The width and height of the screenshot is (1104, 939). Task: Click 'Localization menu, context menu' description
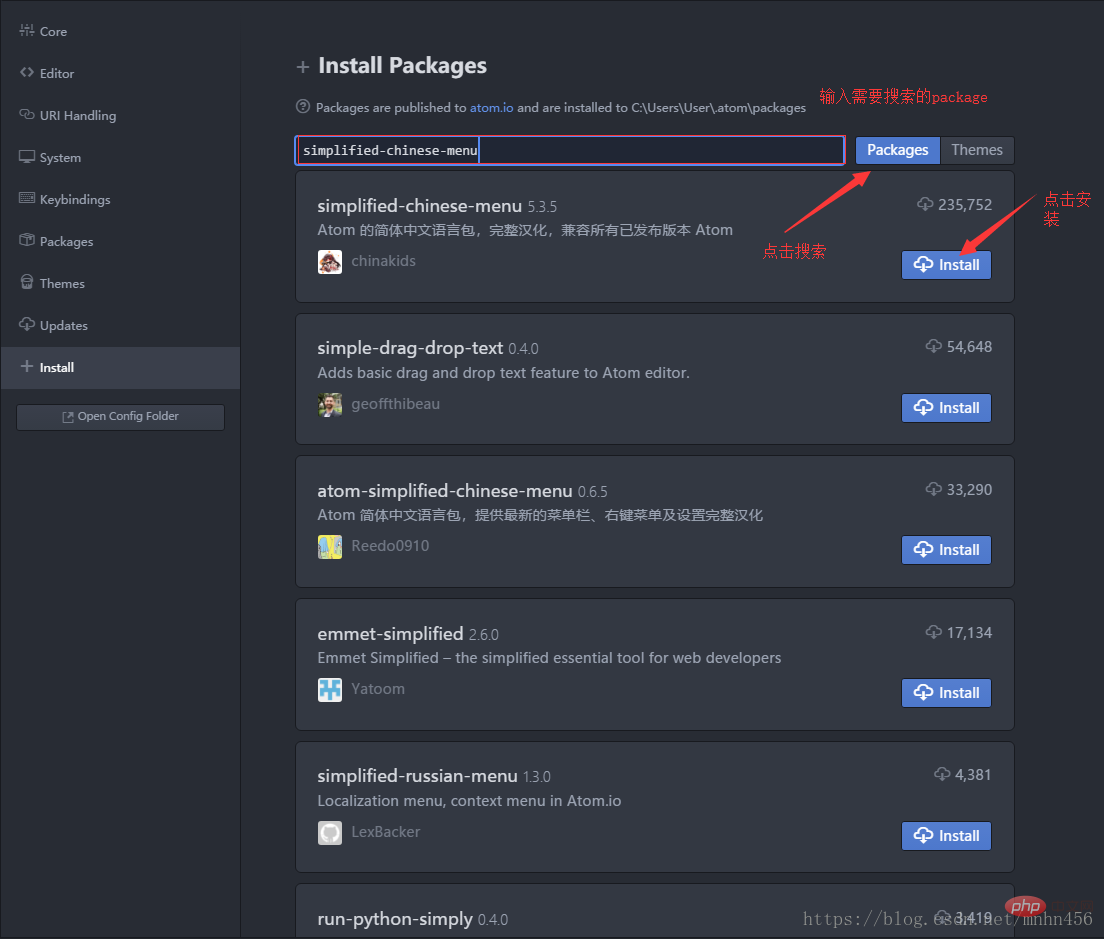469,801
